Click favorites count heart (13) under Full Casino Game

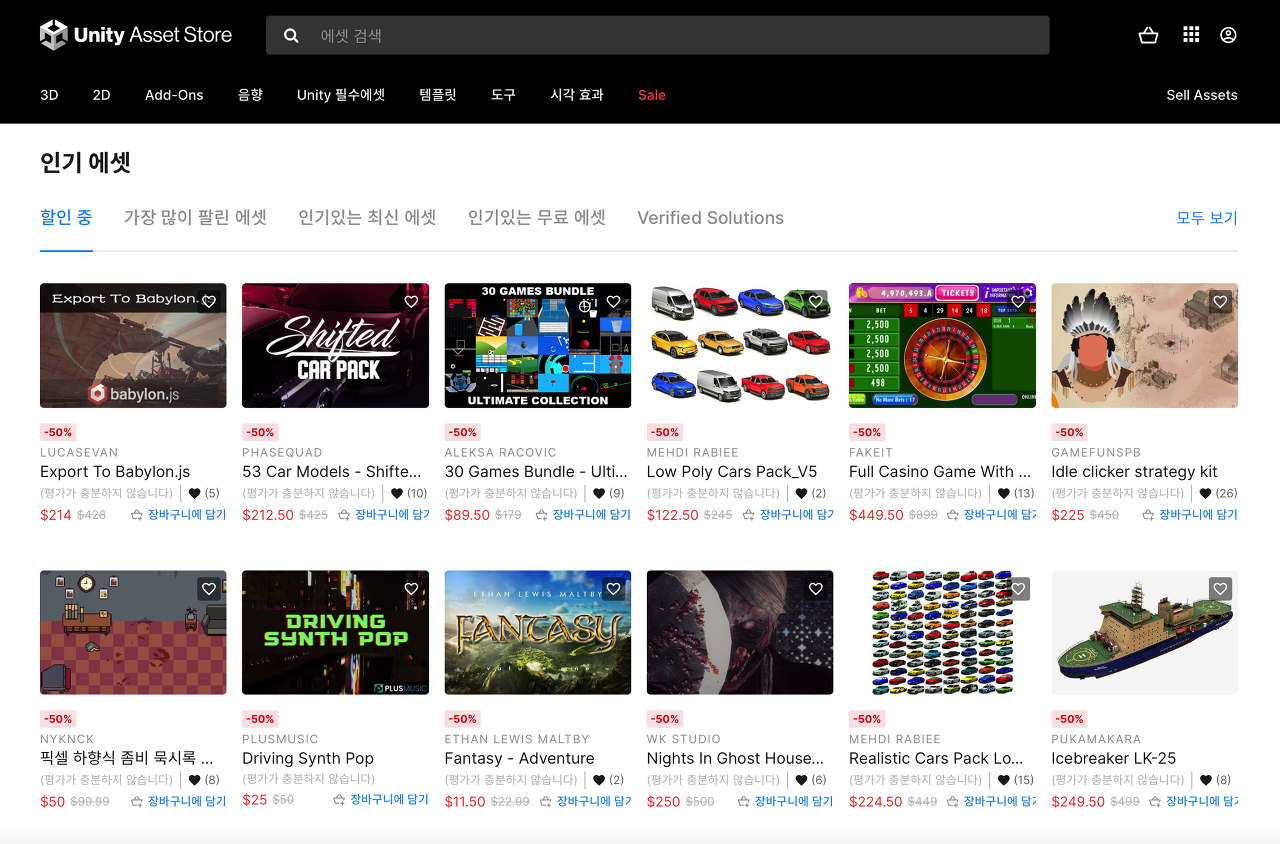pyautogui.click(x=1003, y=493)
